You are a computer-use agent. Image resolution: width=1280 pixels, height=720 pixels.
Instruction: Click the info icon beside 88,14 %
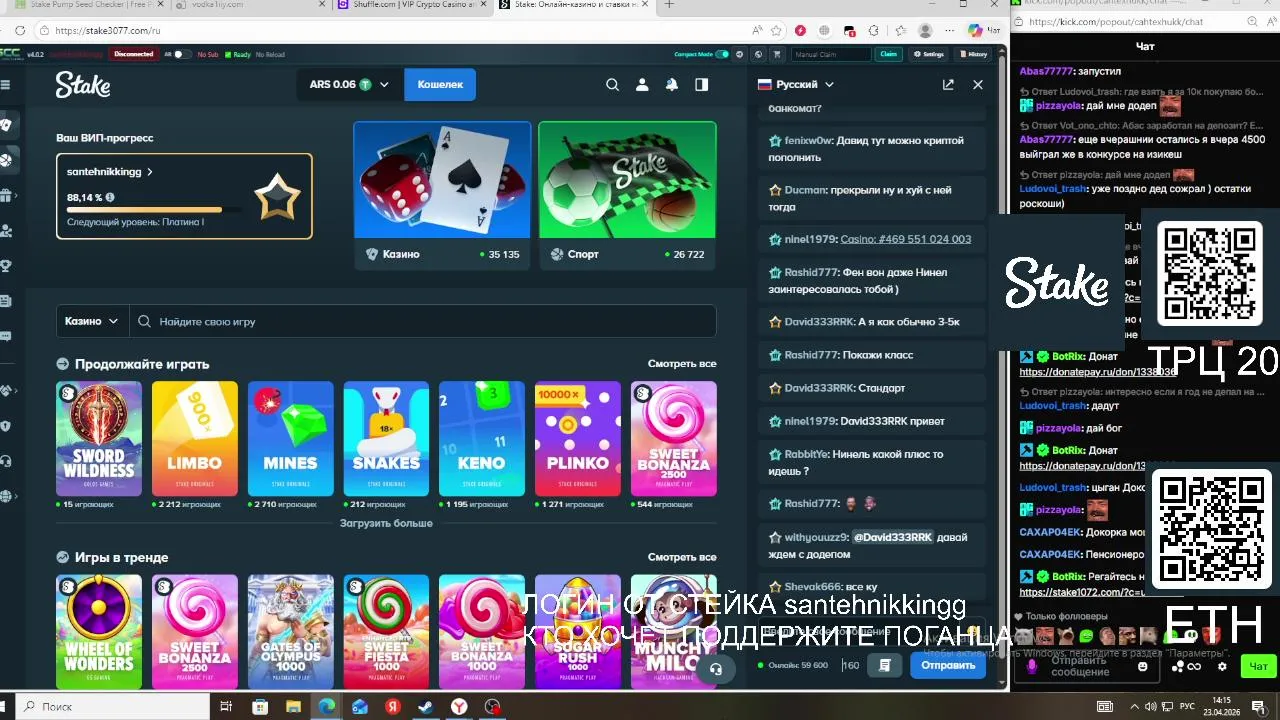(110, 198)
